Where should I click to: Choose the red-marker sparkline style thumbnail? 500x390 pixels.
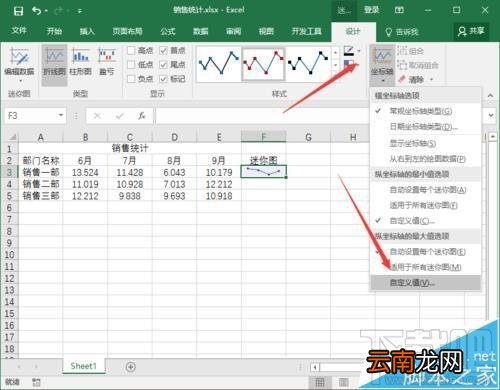click(x=263, y=64)
